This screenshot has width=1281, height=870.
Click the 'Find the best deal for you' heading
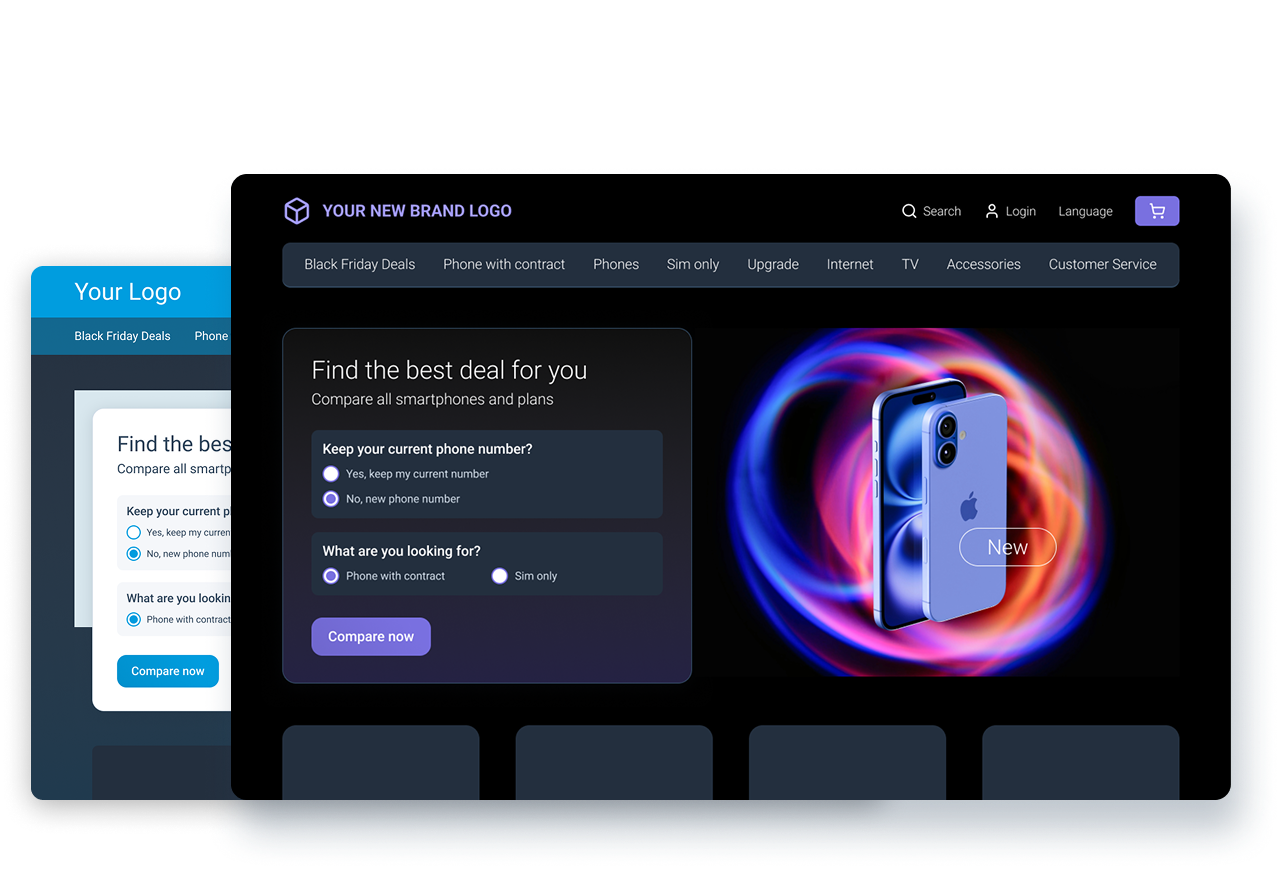(449, 370)
